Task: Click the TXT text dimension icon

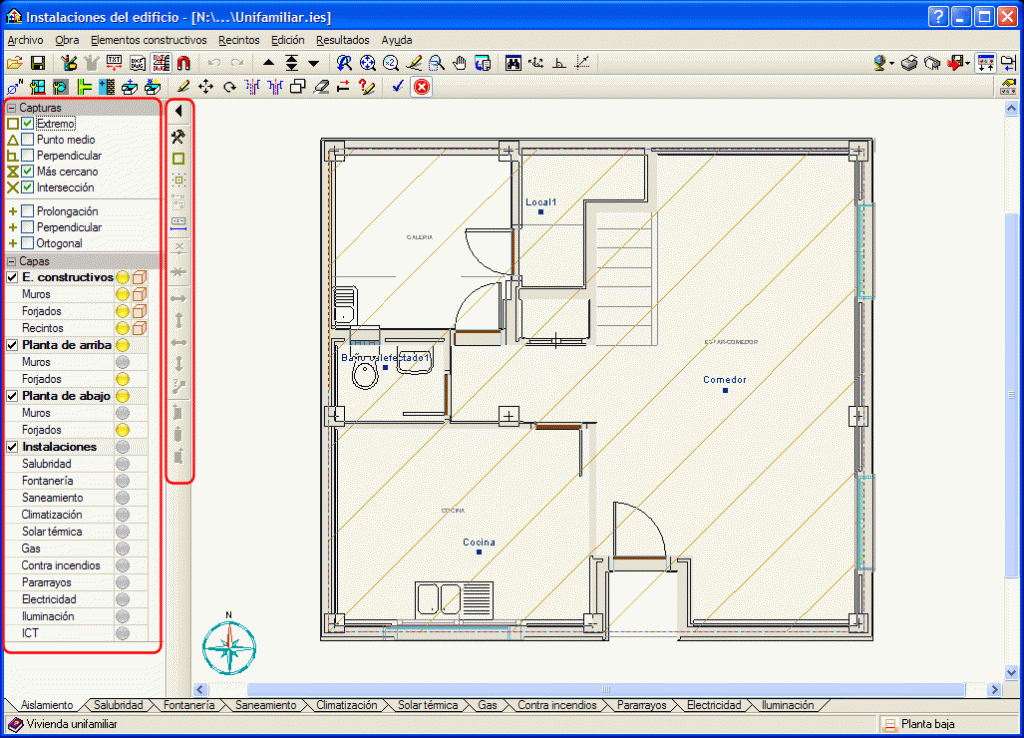Action: 114,63
